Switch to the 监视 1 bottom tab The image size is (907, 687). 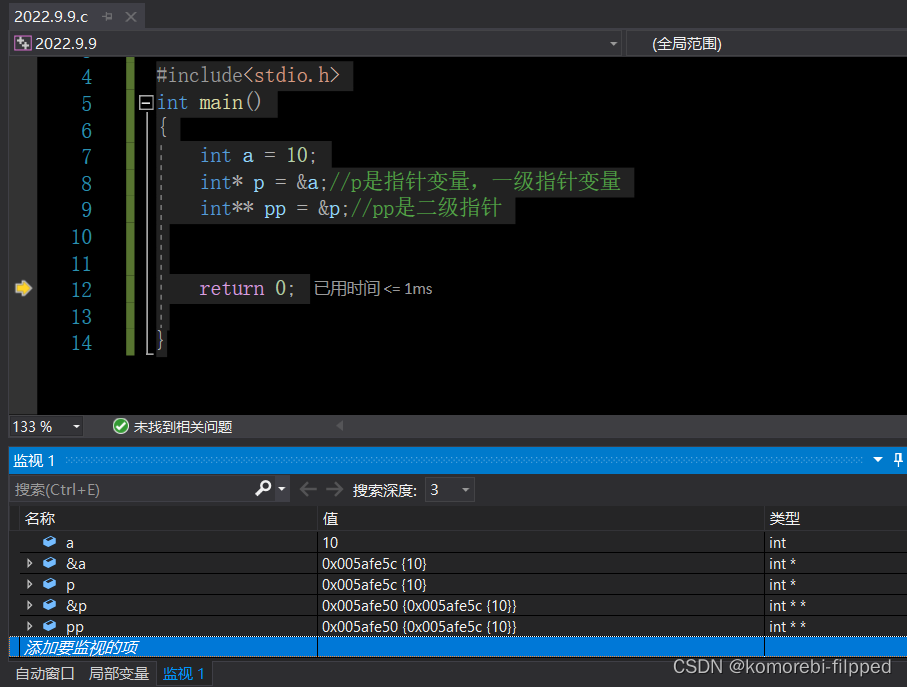pos(183,674)
